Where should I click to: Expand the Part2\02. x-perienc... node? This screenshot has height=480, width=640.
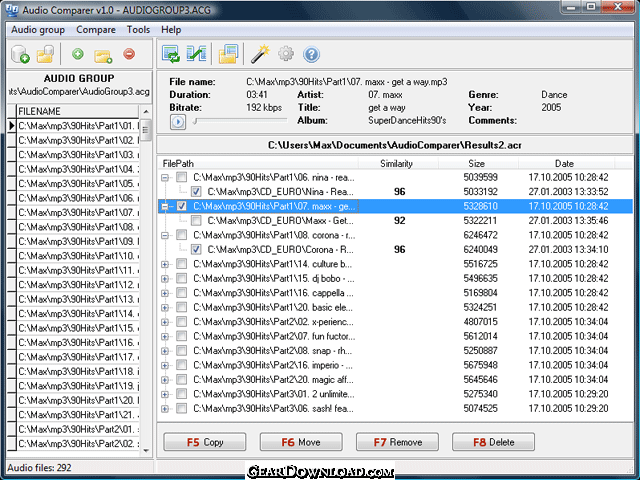pos(164,322)
